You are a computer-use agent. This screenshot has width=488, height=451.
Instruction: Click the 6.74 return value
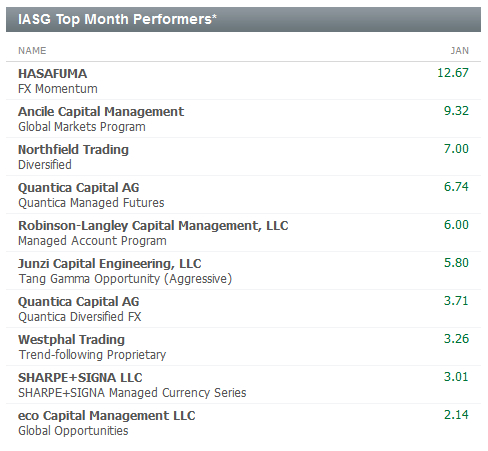[456, 187]
